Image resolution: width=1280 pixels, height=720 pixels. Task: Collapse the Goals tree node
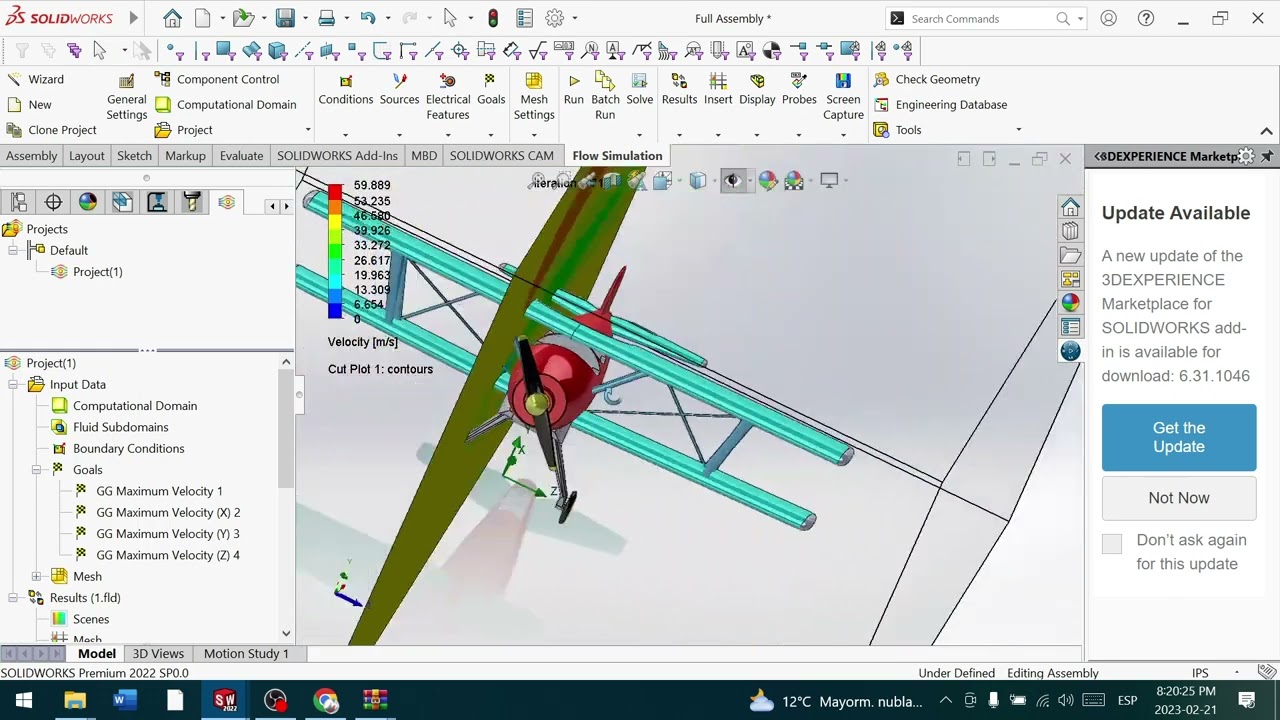pyautogui.click(x=36, y=469)
